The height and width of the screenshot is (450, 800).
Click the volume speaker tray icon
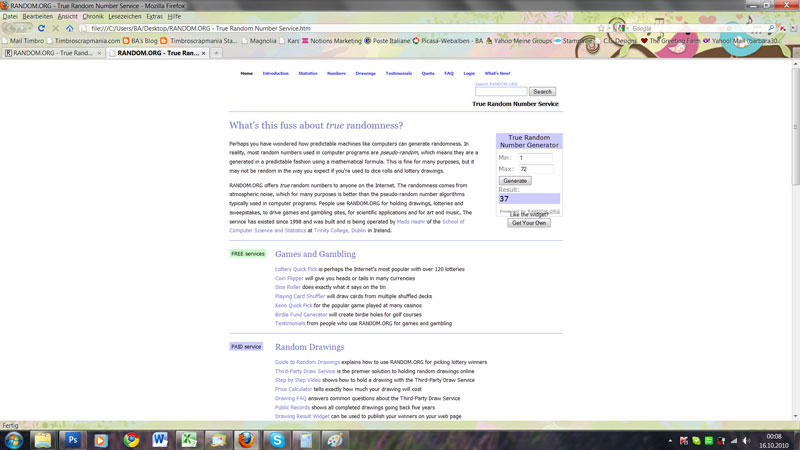(746, 441)
